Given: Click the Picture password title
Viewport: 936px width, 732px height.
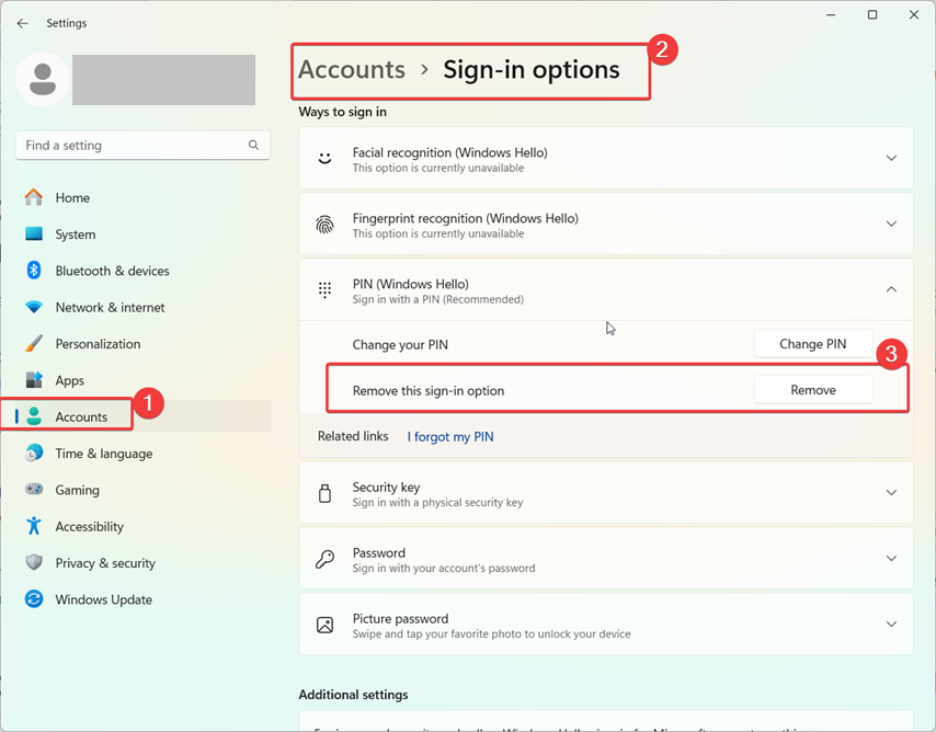Looking at the screenshot, I should pos(401,619).
